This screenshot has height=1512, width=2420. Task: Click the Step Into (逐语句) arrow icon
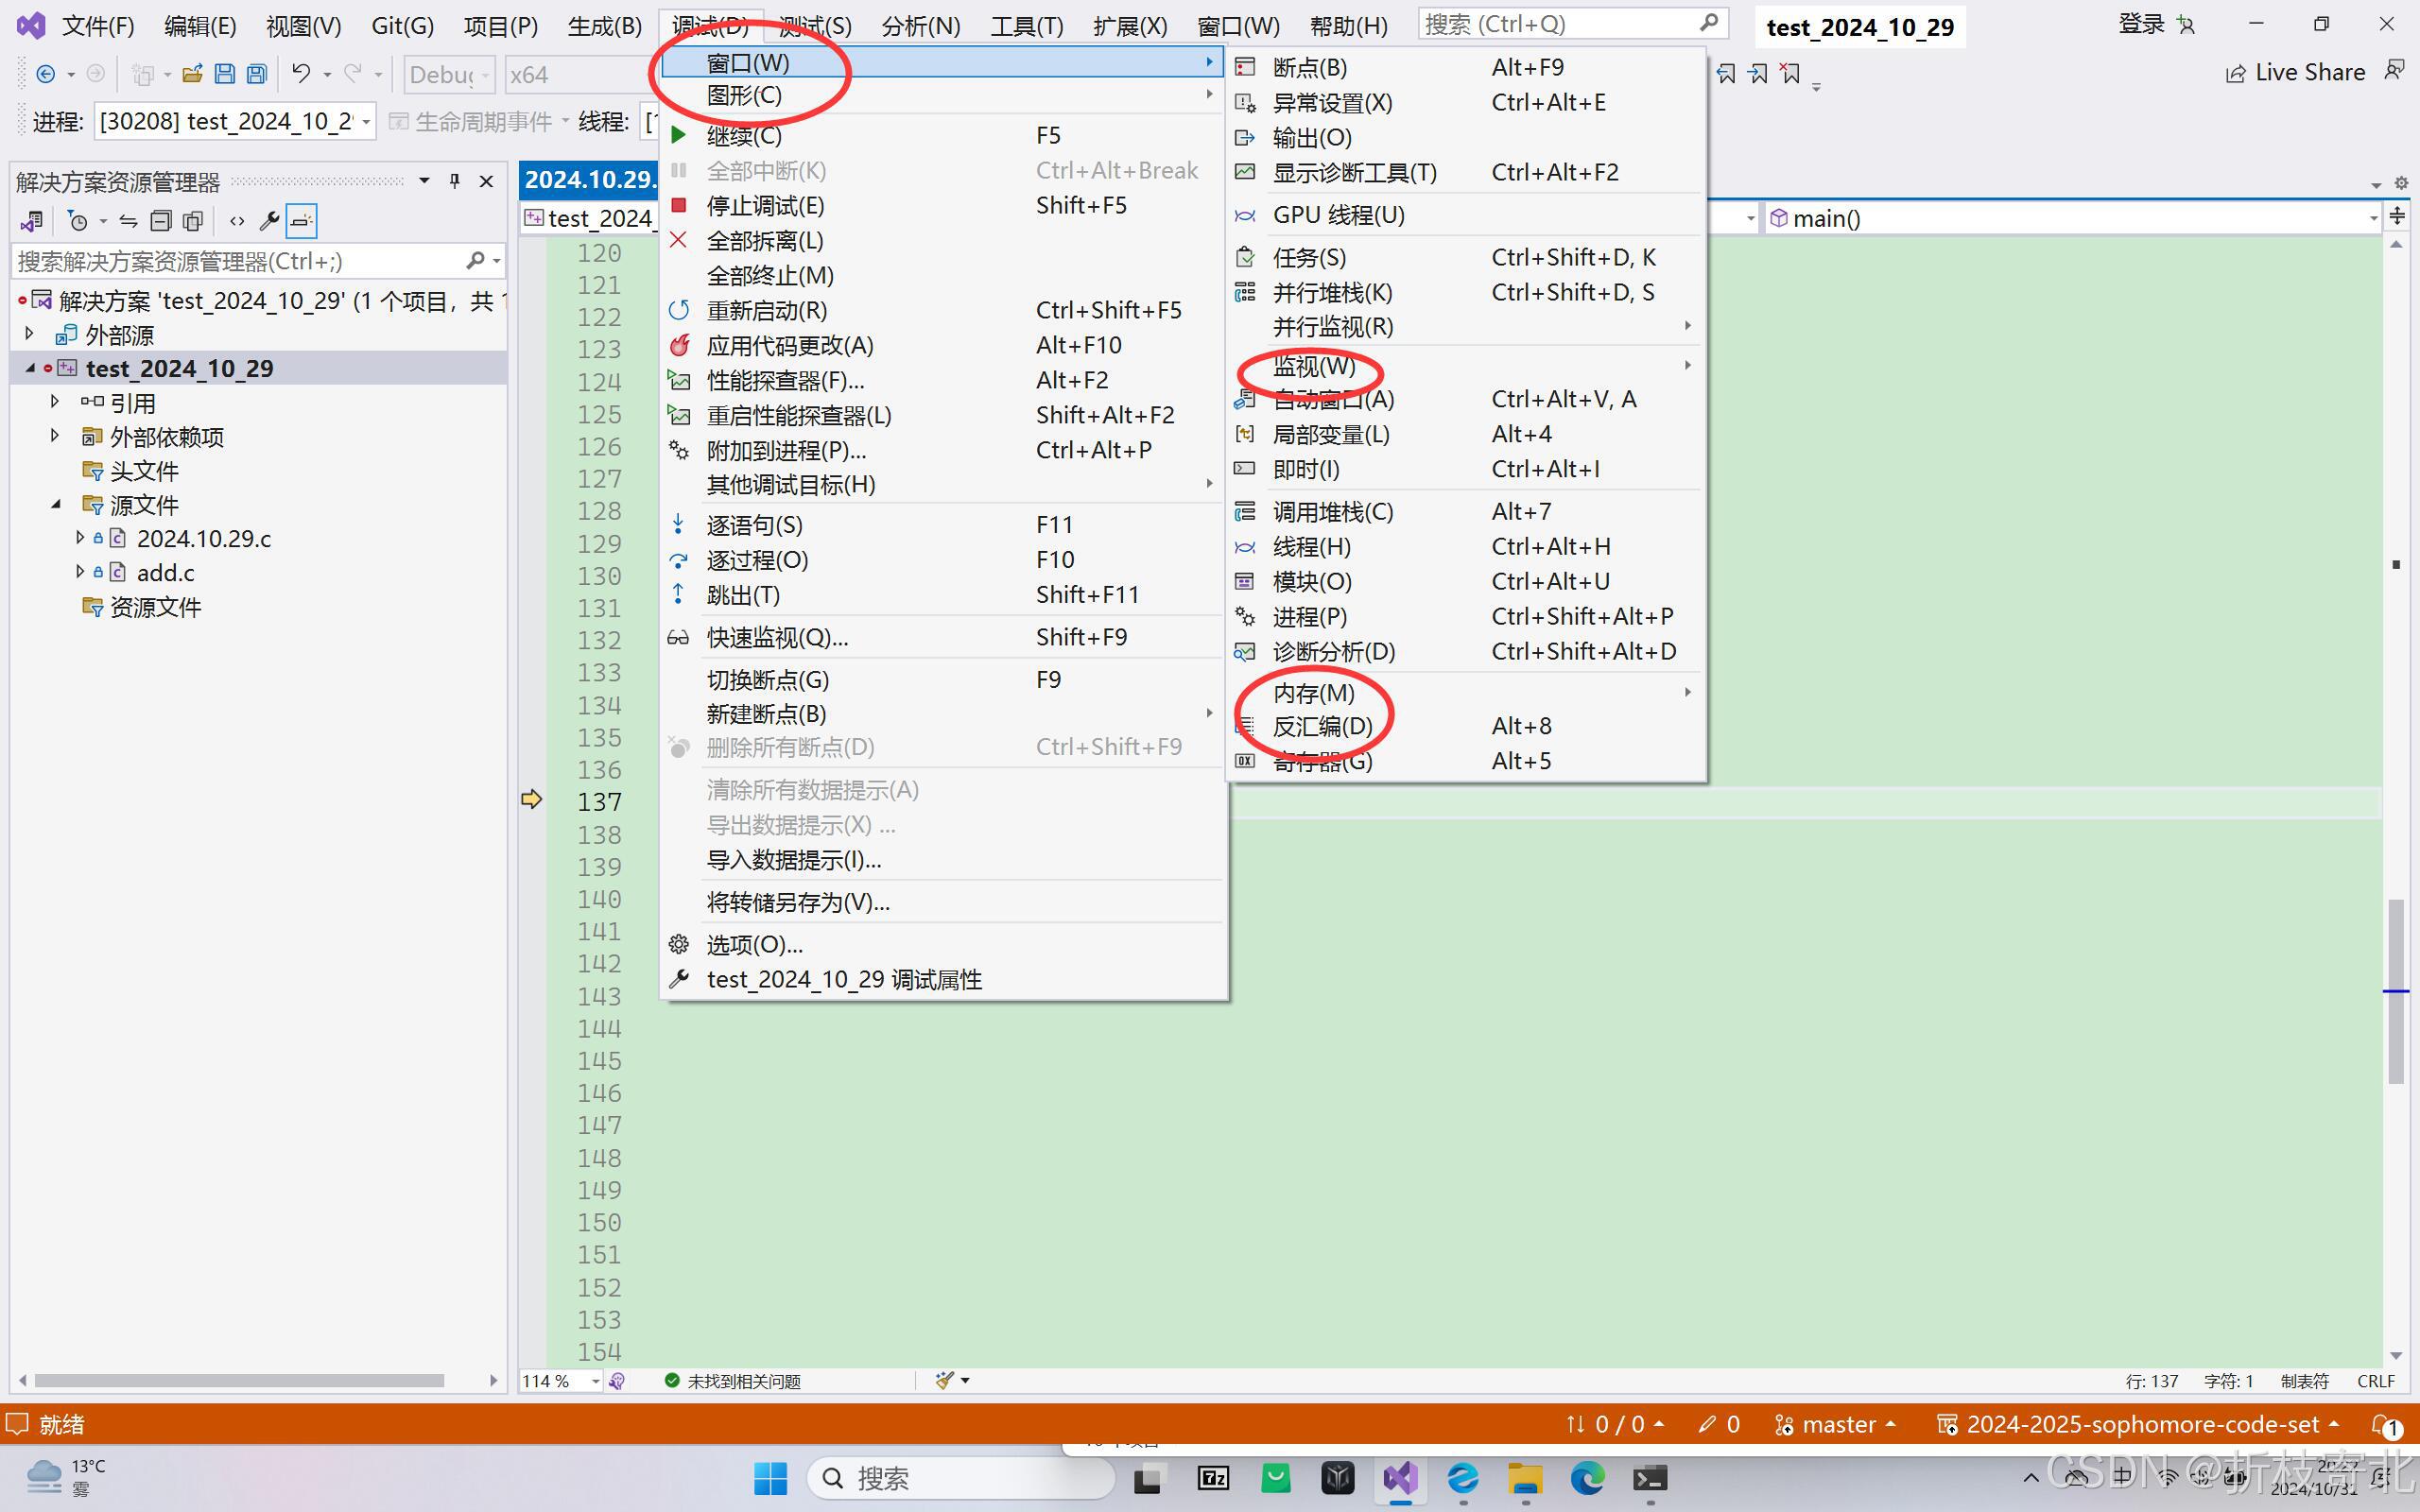click(x=679, y=524)
